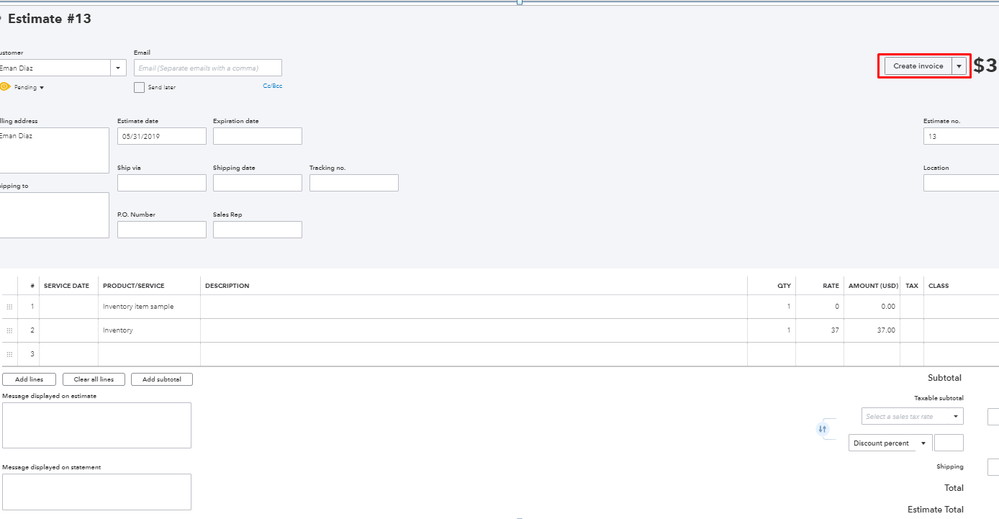This screenshot has width=999, height=519.
Task: Focus the discount value input box
Action: [949, 443]
